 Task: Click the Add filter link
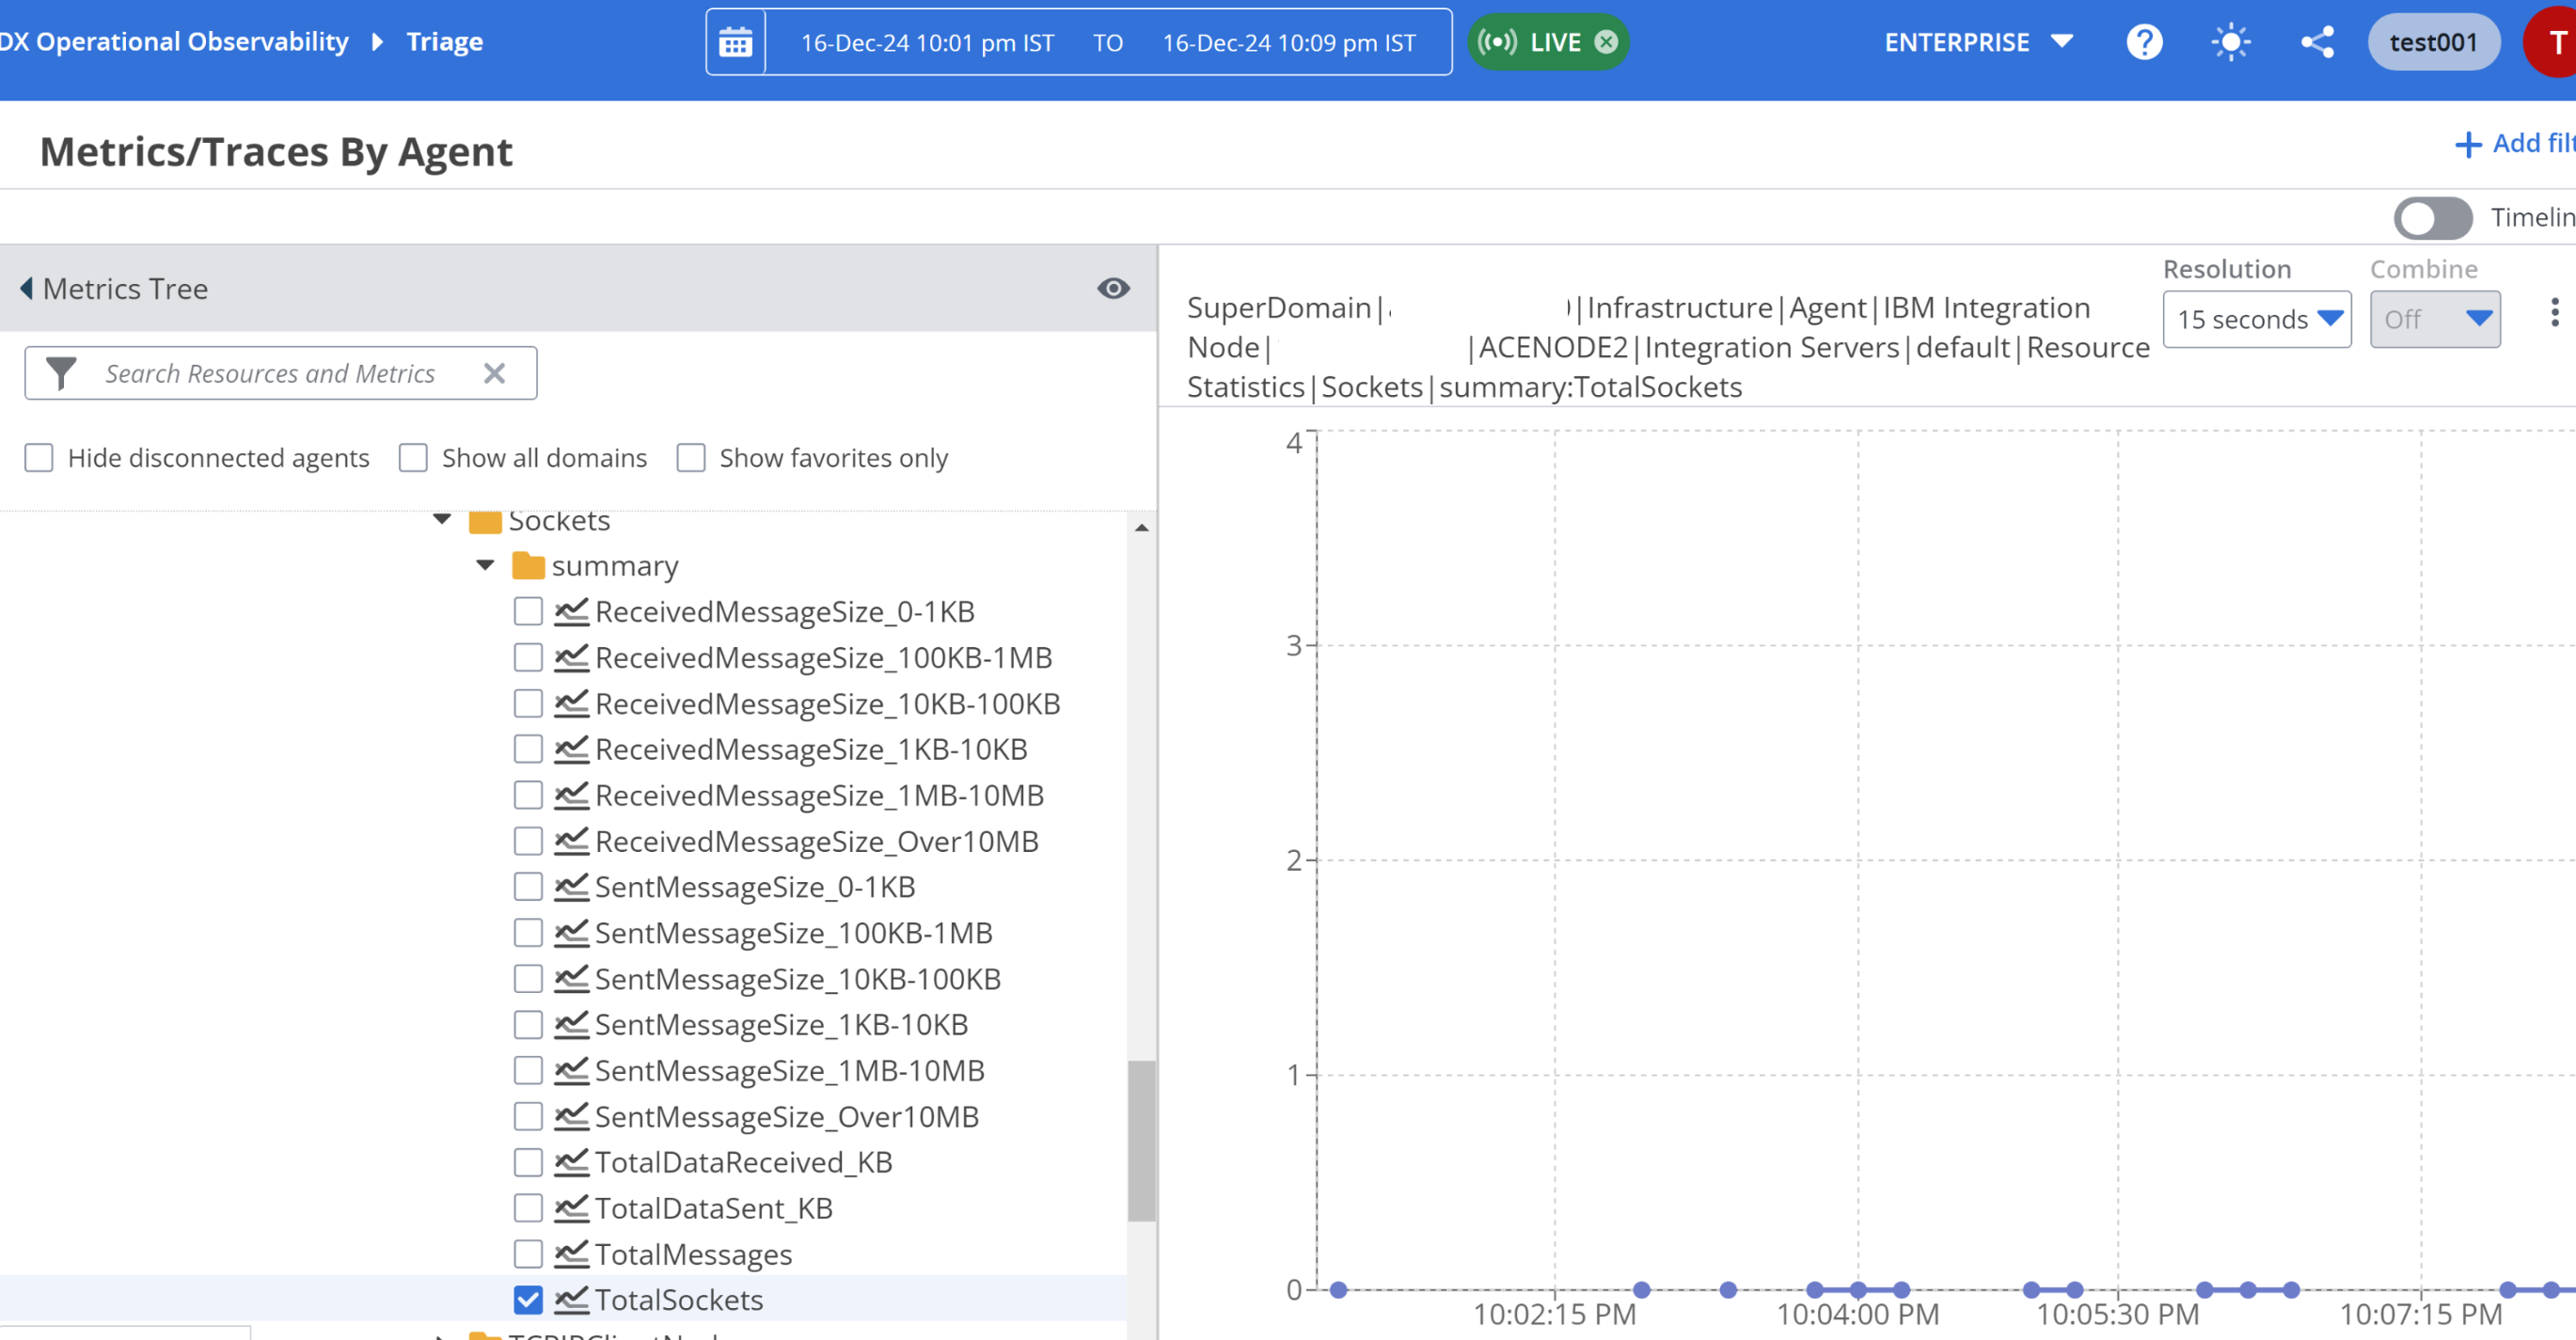2516,143
